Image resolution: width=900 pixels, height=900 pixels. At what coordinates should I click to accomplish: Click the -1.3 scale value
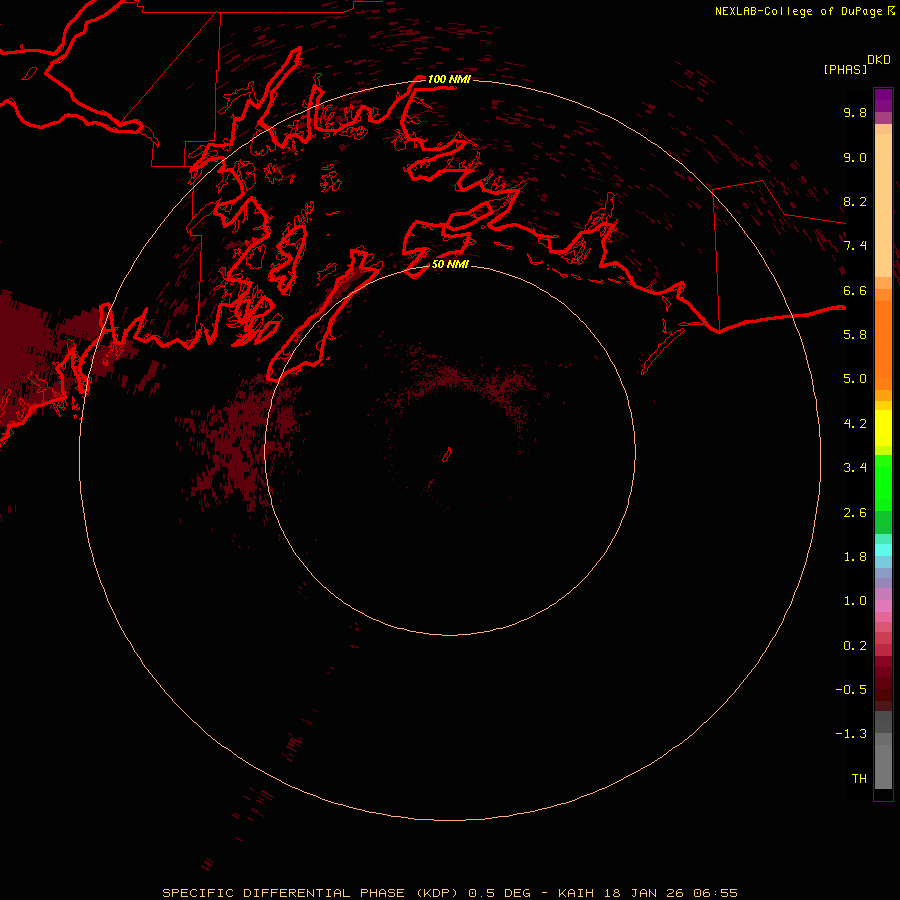851,734
